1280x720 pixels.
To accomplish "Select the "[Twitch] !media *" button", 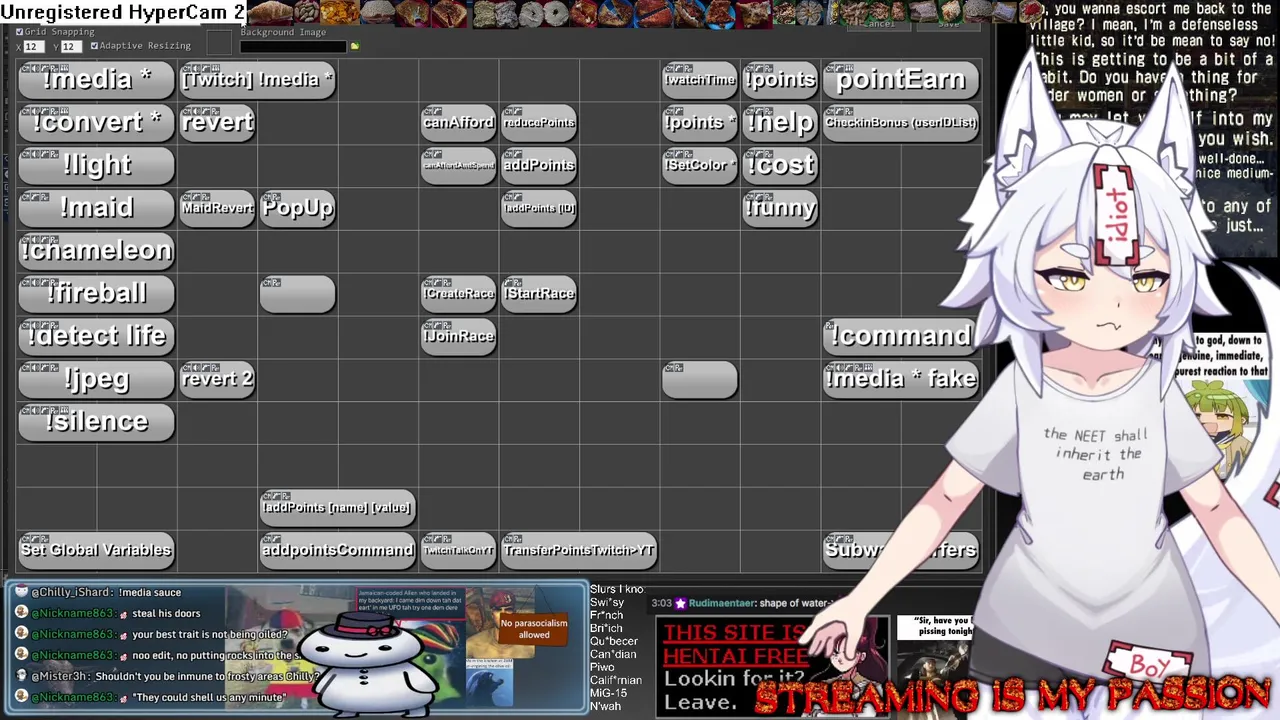I will [x=258, y=80].
